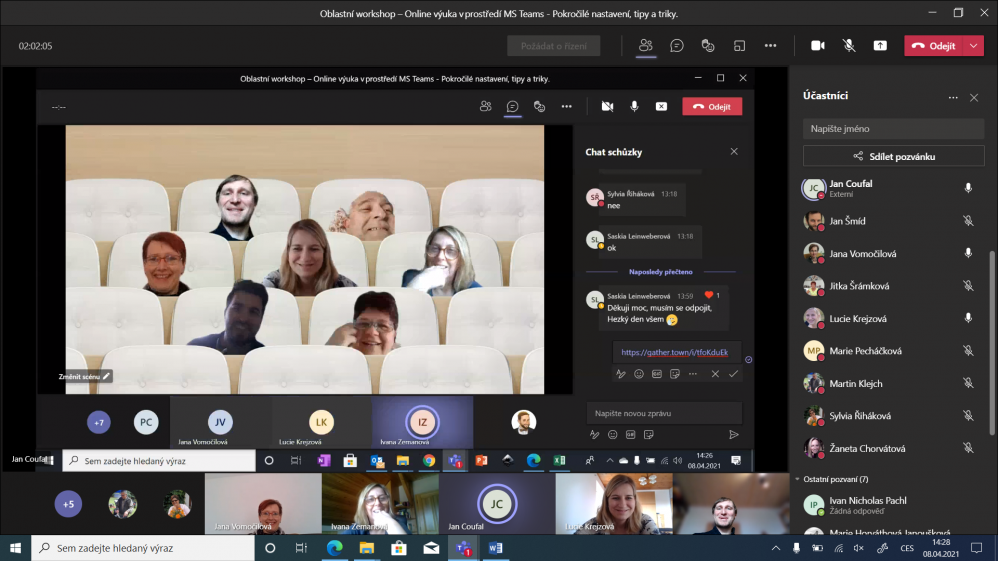Select PC participant avatar in shared window
Image resolution: width=998 pixels, height=561 pixels.
(146, 422)
